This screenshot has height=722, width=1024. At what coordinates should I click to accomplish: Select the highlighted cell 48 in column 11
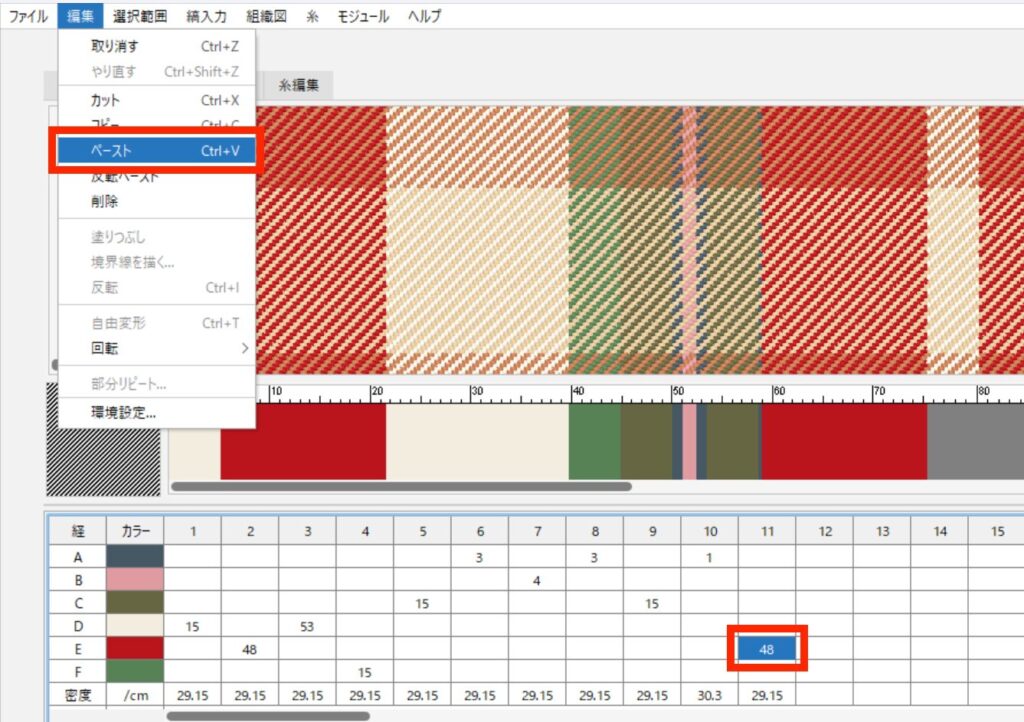(767, 649)
